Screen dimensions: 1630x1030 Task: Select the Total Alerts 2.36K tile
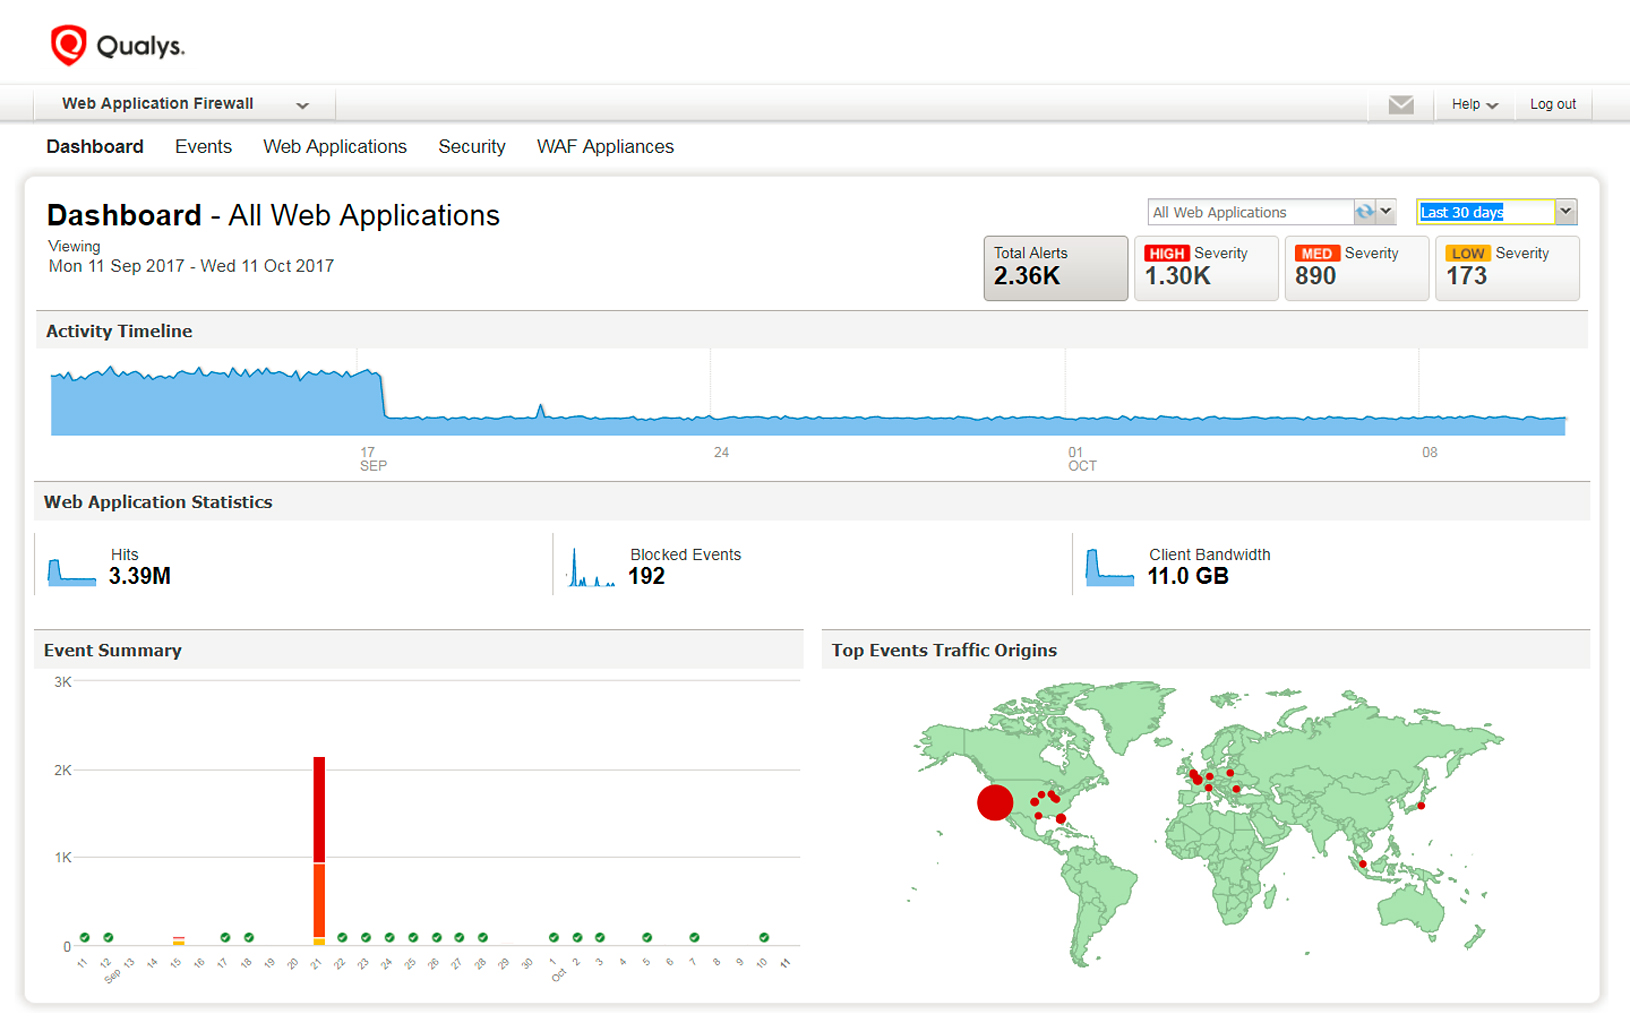click(x=1055, y=268)
